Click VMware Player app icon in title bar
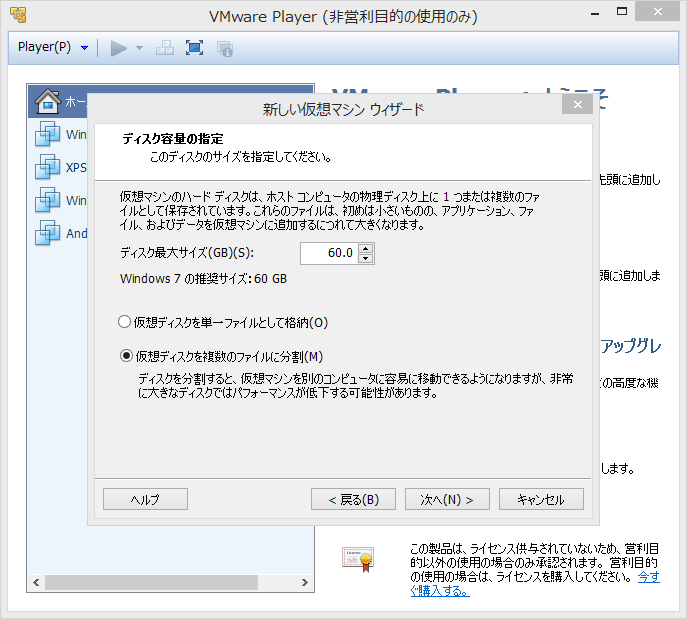Viewport: 687px width, 619px height. (x=18, y=14)
